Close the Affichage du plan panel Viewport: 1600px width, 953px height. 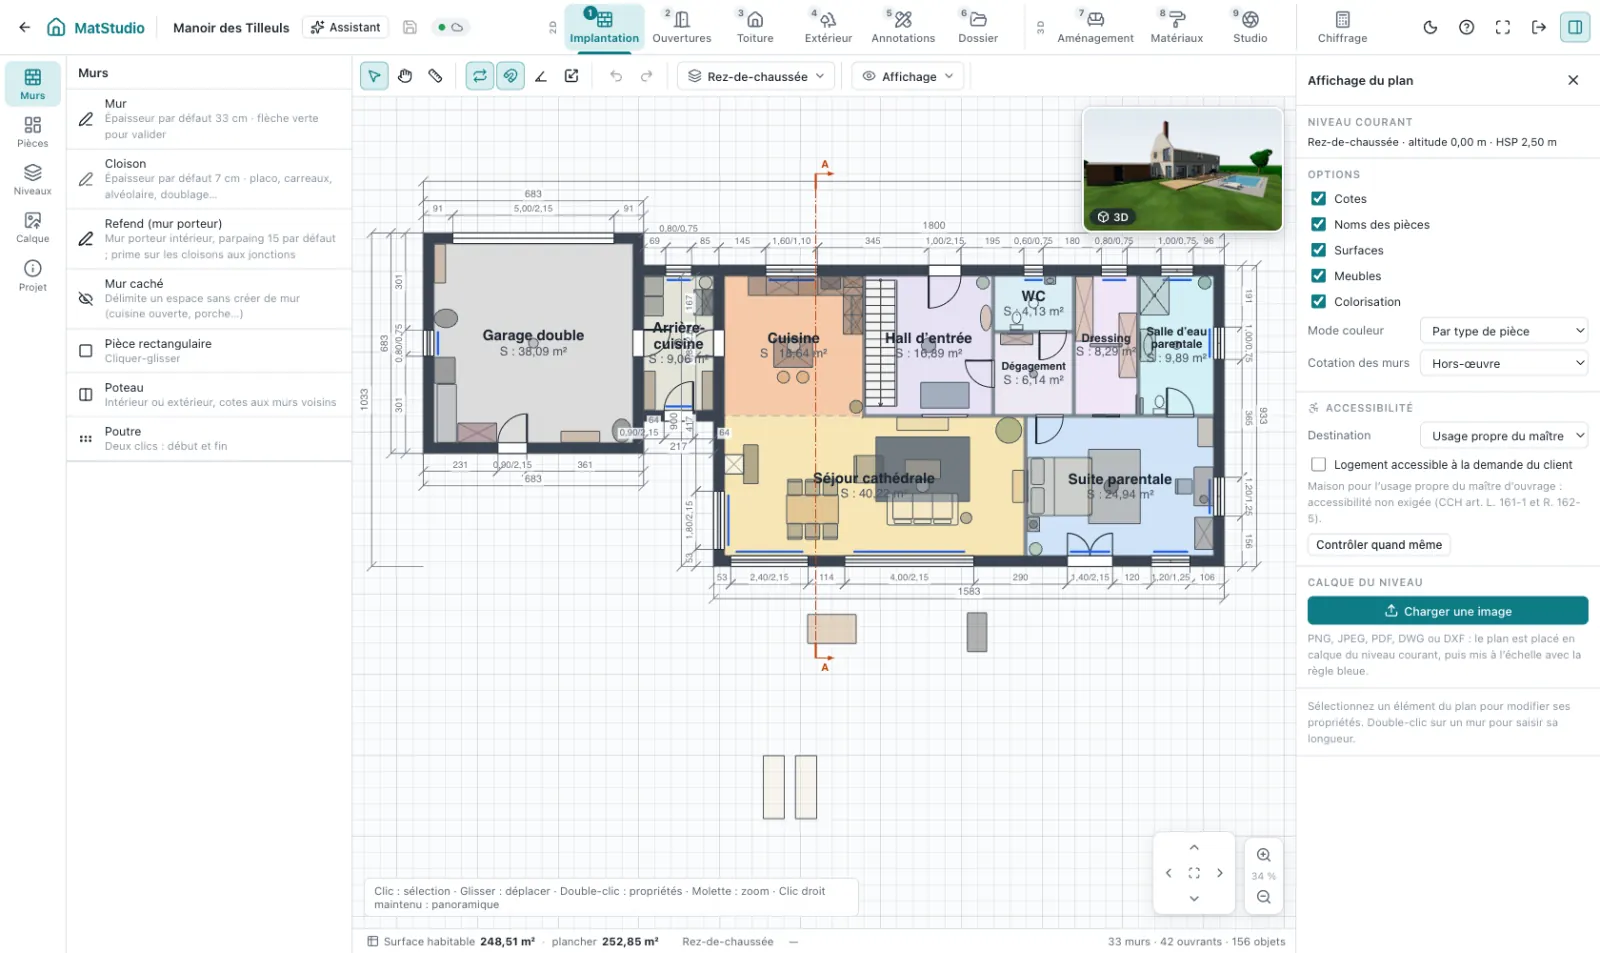point(1573,80)
